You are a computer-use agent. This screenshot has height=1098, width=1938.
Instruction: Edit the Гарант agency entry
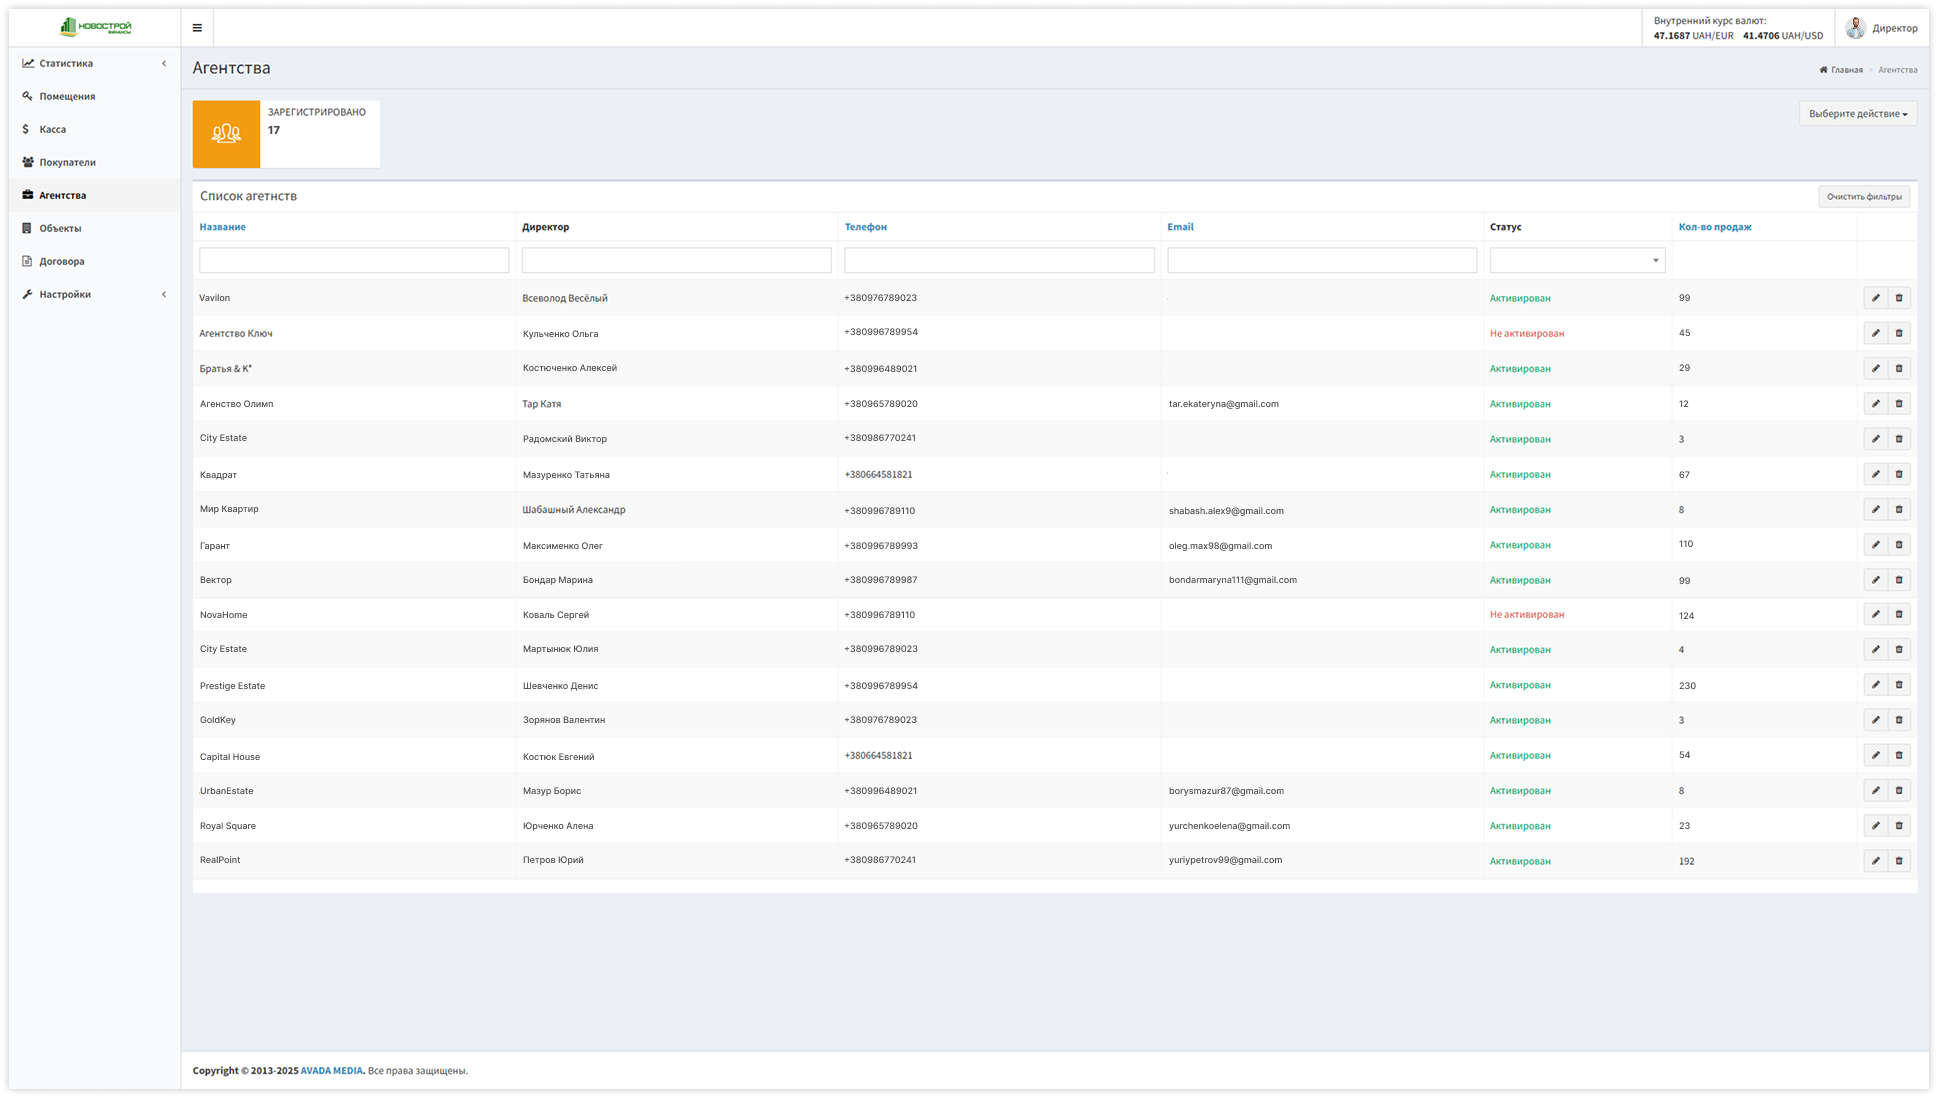click(1875, 544)
